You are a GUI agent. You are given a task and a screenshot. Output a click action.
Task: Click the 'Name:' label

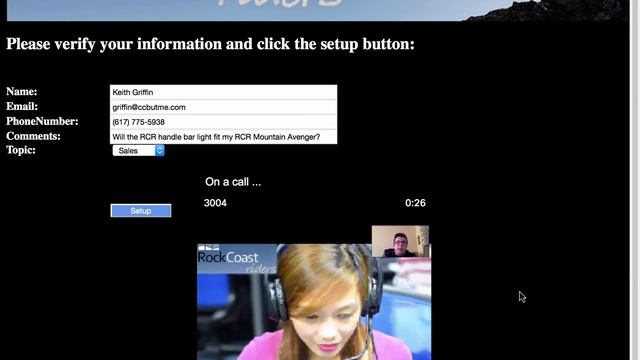tap(22, 91)
